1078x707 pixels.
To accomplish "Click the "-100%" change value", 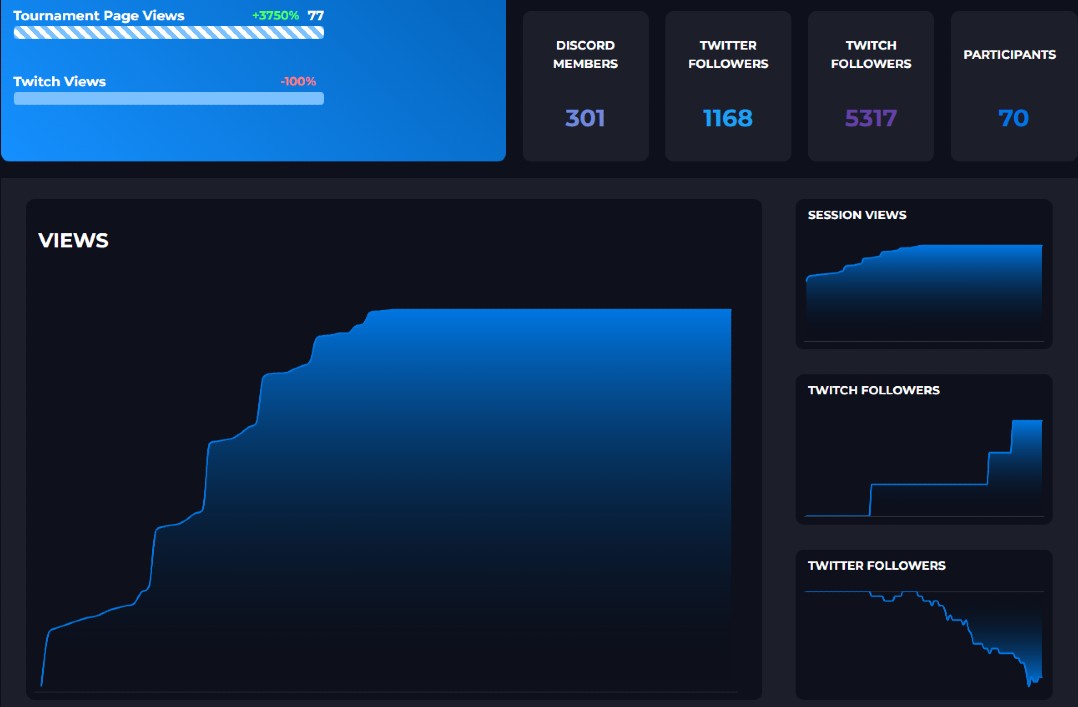I will click(x=298, y=81).
